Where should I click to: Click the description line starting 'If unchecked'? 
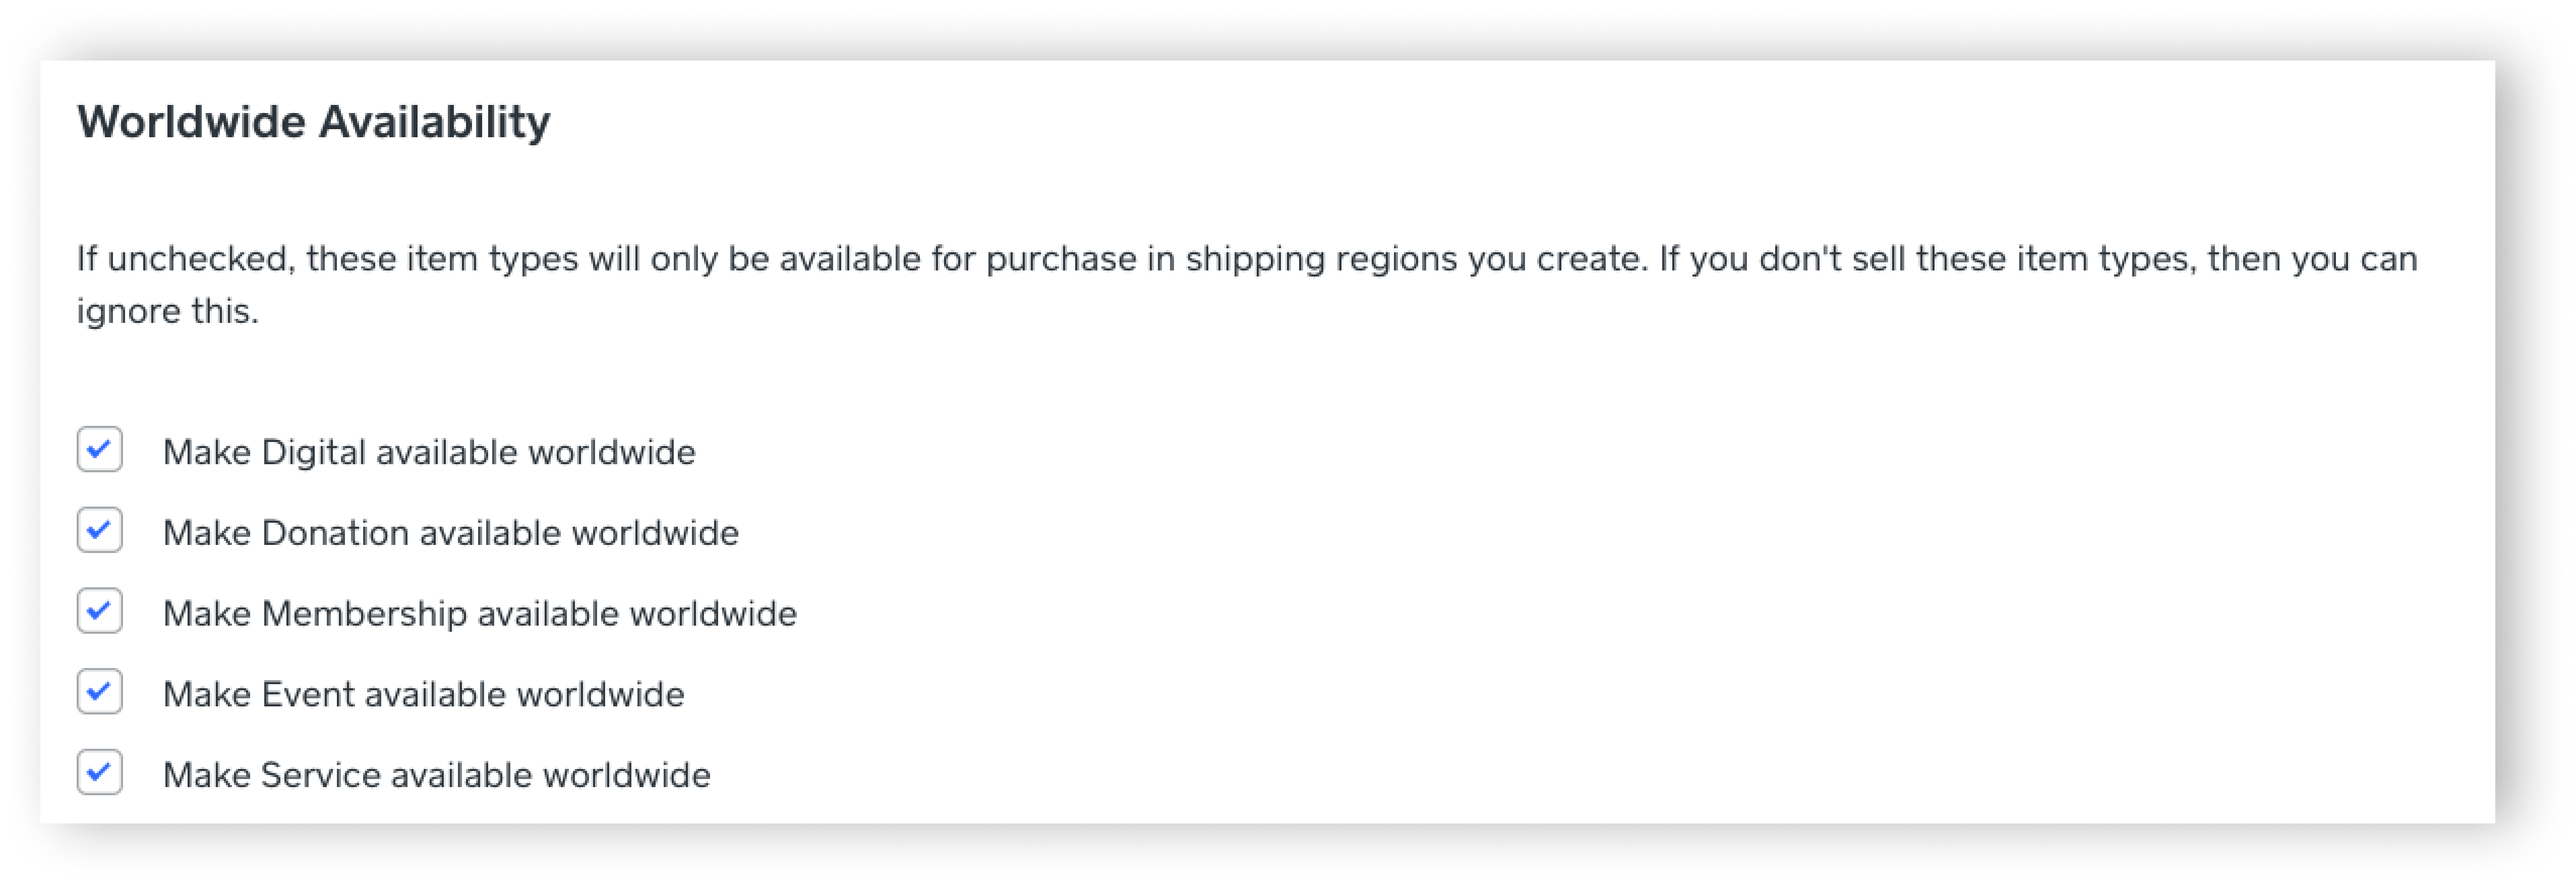coord(1247,259)
